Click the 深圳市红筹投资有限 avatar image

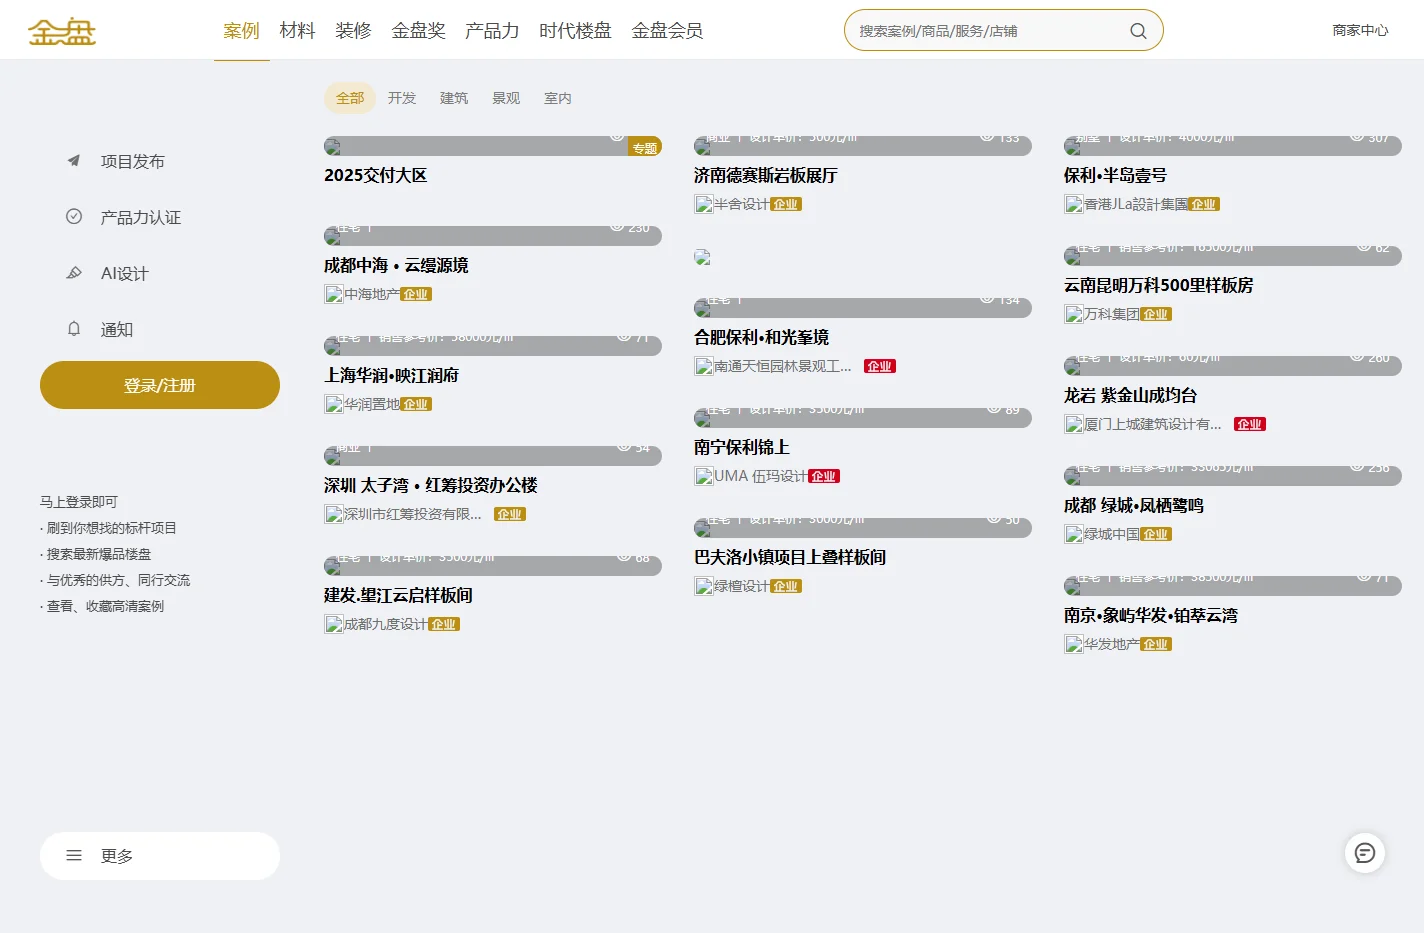point(334,514)
